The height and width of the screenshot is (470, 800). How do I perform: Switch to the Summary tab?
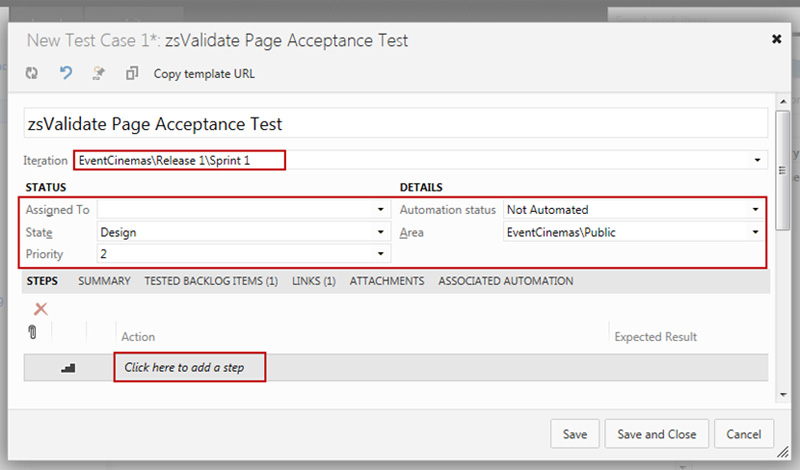tap(104, 282)
